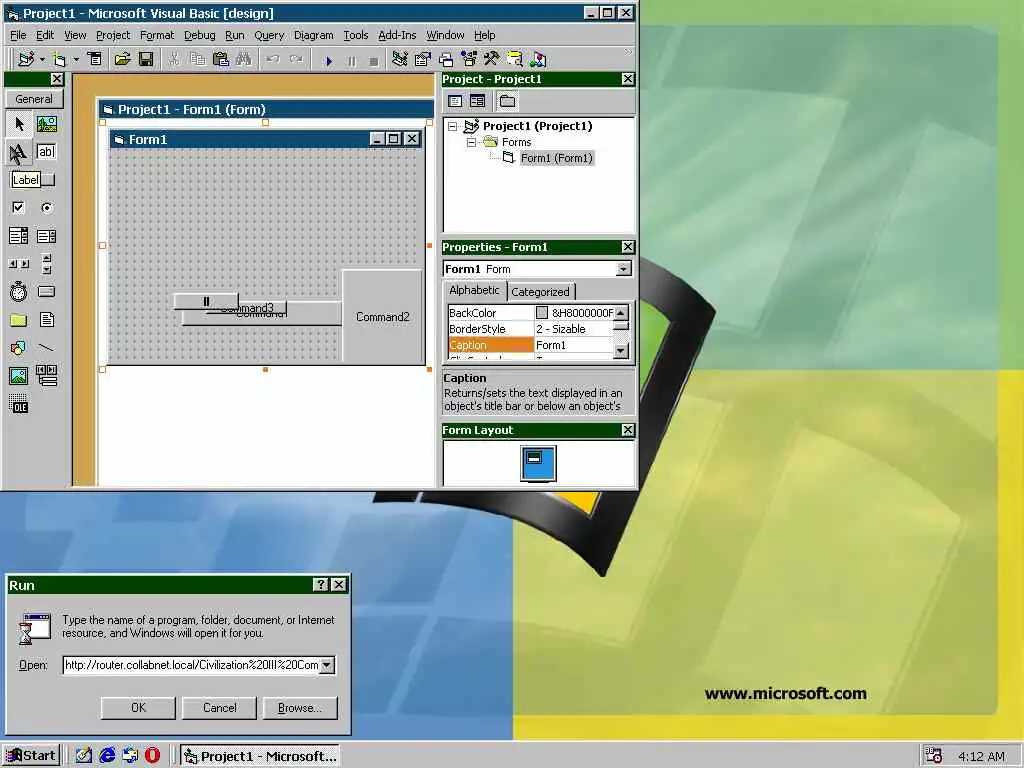Click the General toolbox tab

point(34,99)
